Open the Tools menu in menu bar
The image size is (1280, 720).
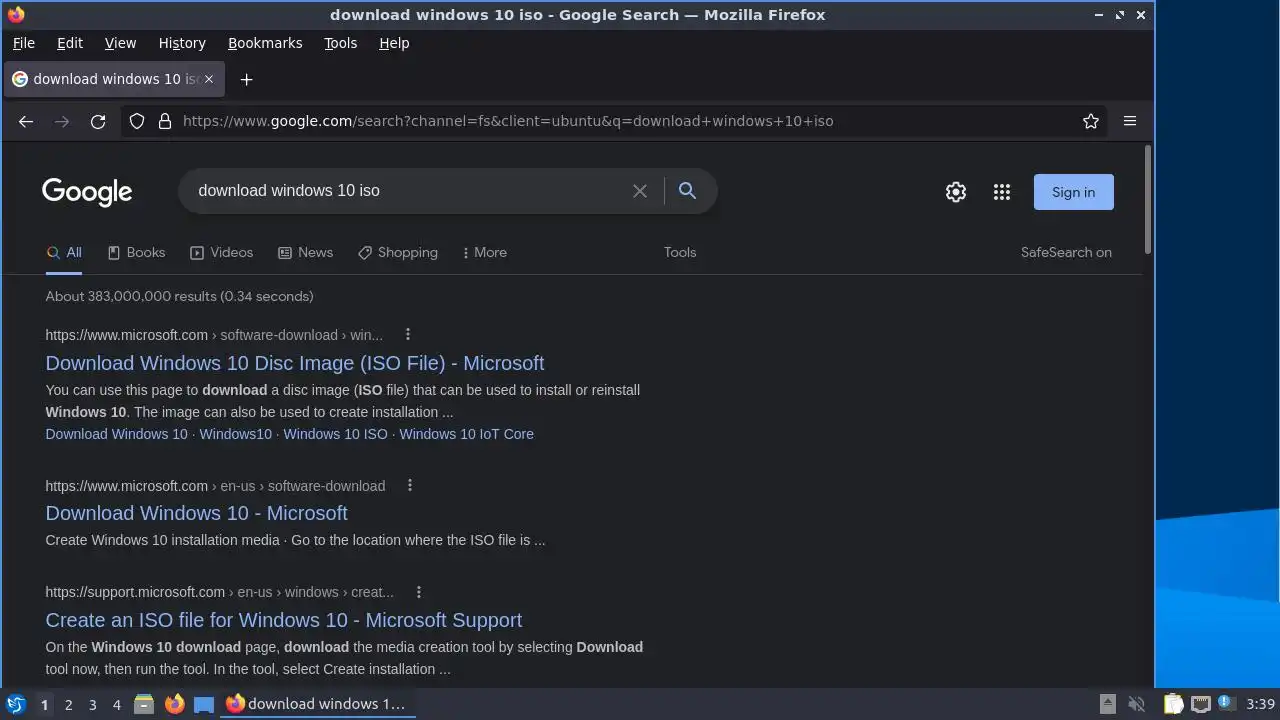(340, 43)
